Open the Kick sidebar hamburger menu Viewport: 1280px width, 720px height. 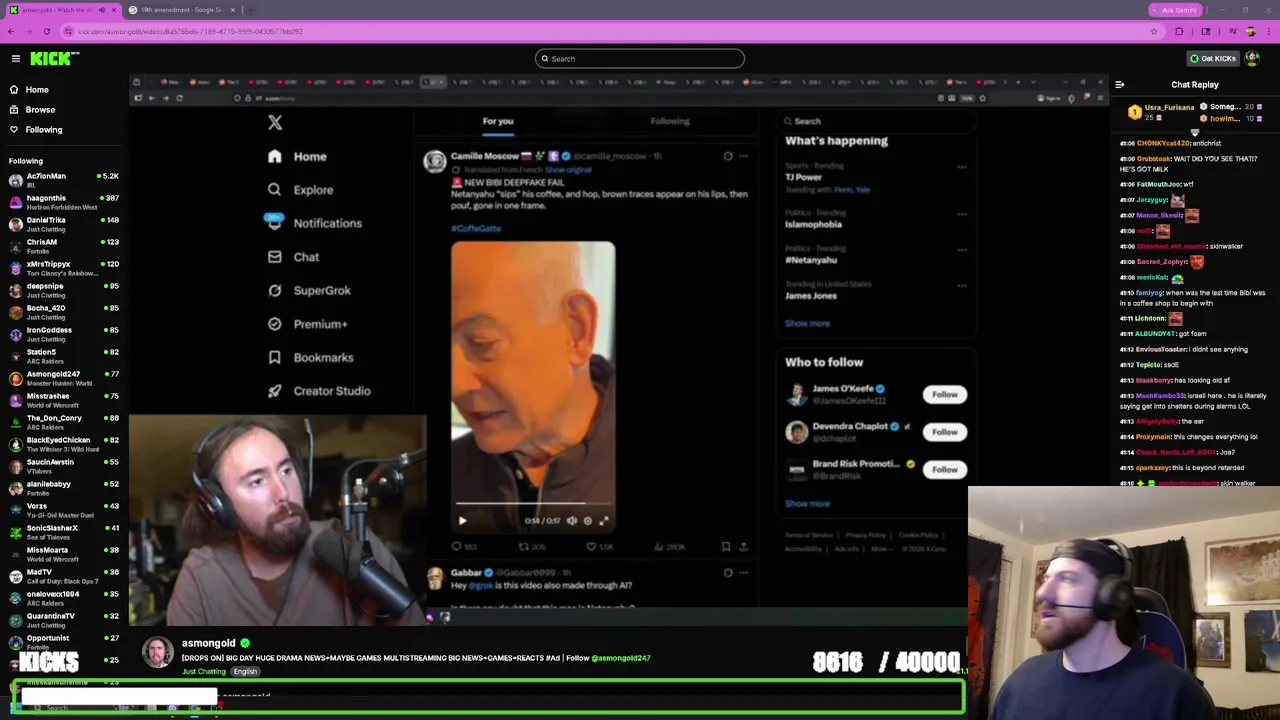16,58
